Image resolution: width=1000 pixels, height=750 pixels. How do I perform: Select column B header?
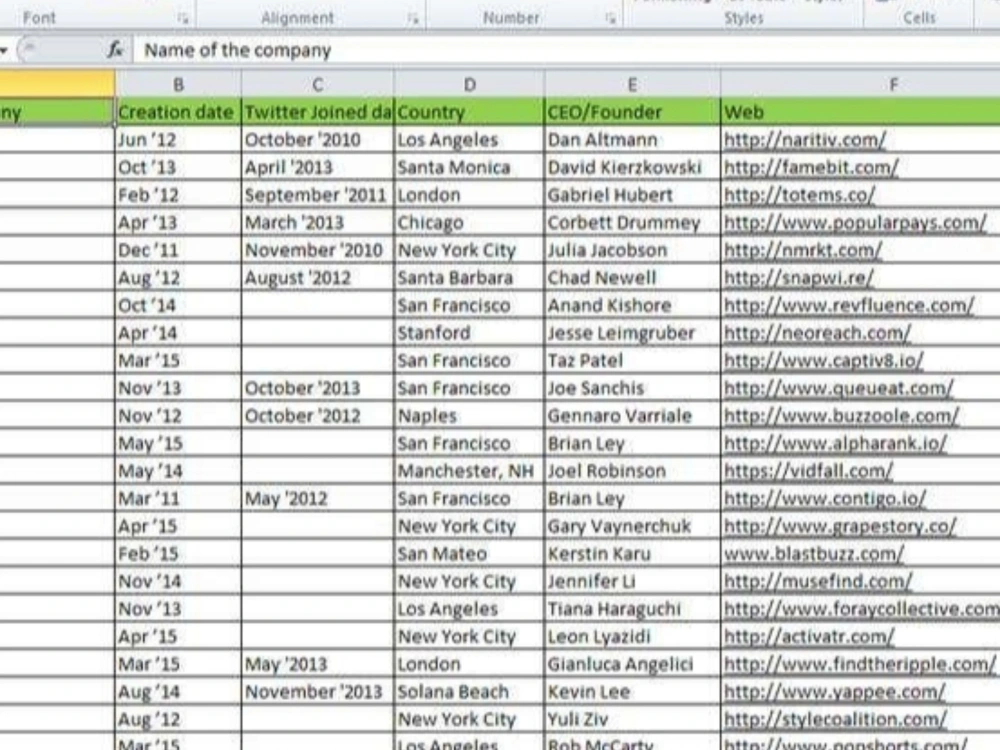[179, 84]
